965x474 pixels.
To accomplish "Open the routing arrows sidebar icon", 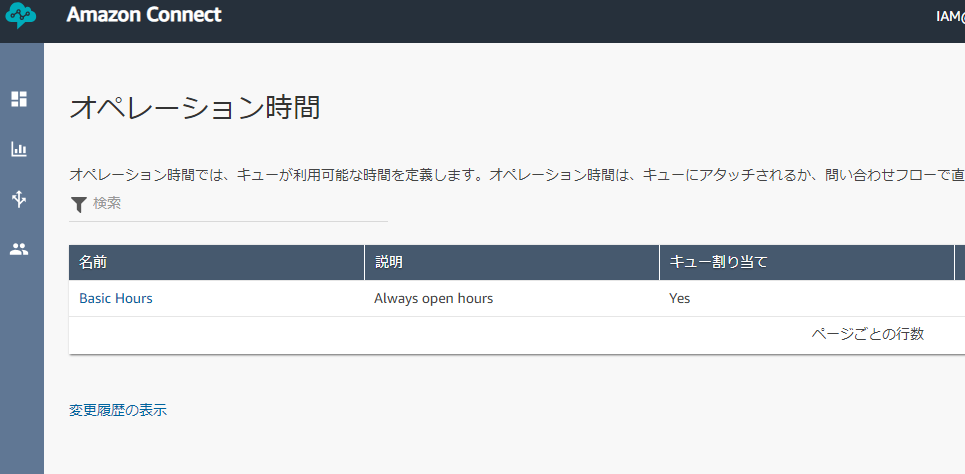I will coord(19,198).
